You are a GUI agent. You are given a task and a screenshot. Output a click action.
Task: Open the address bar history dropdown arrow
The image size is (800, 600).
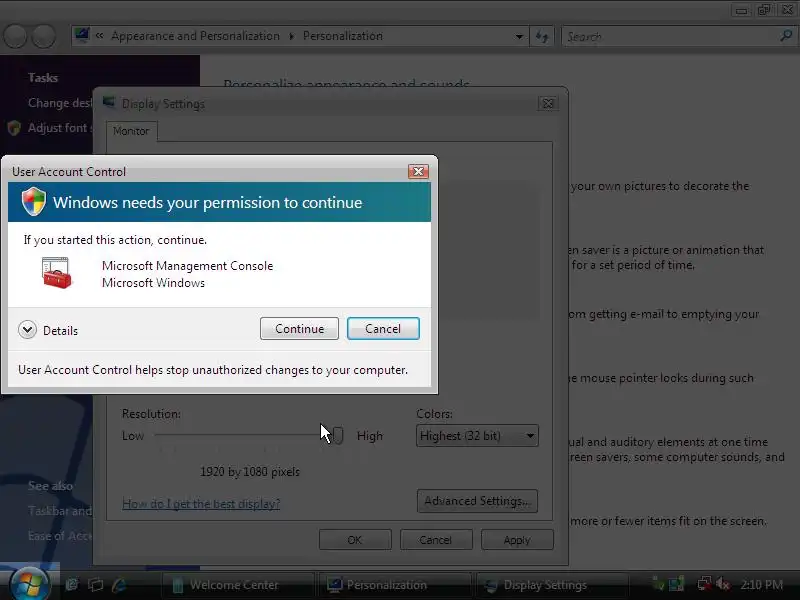[519, 36]
